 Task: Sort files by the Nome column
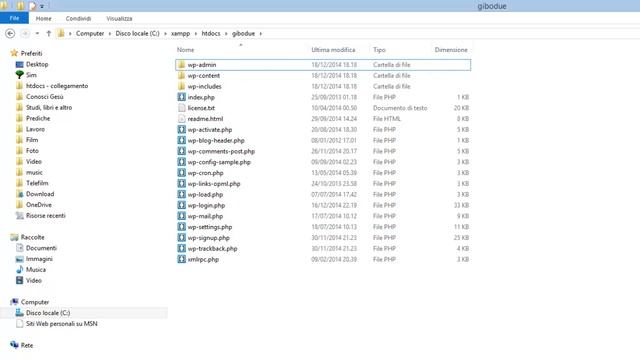point(185,50)
